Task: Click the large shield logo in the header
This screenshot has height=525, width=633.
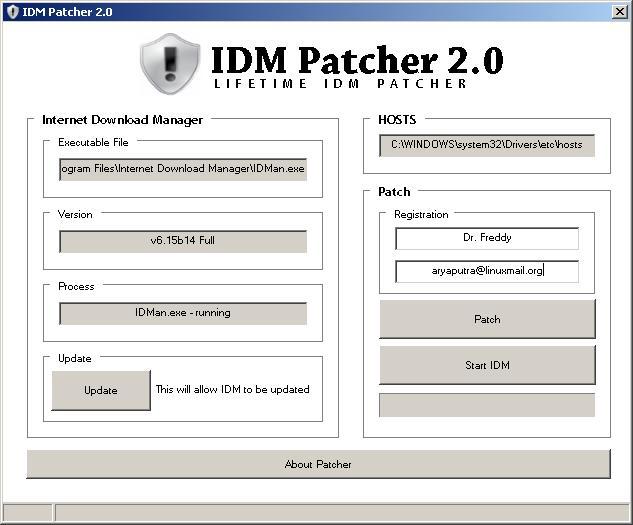Action: (x=170, y=64)
